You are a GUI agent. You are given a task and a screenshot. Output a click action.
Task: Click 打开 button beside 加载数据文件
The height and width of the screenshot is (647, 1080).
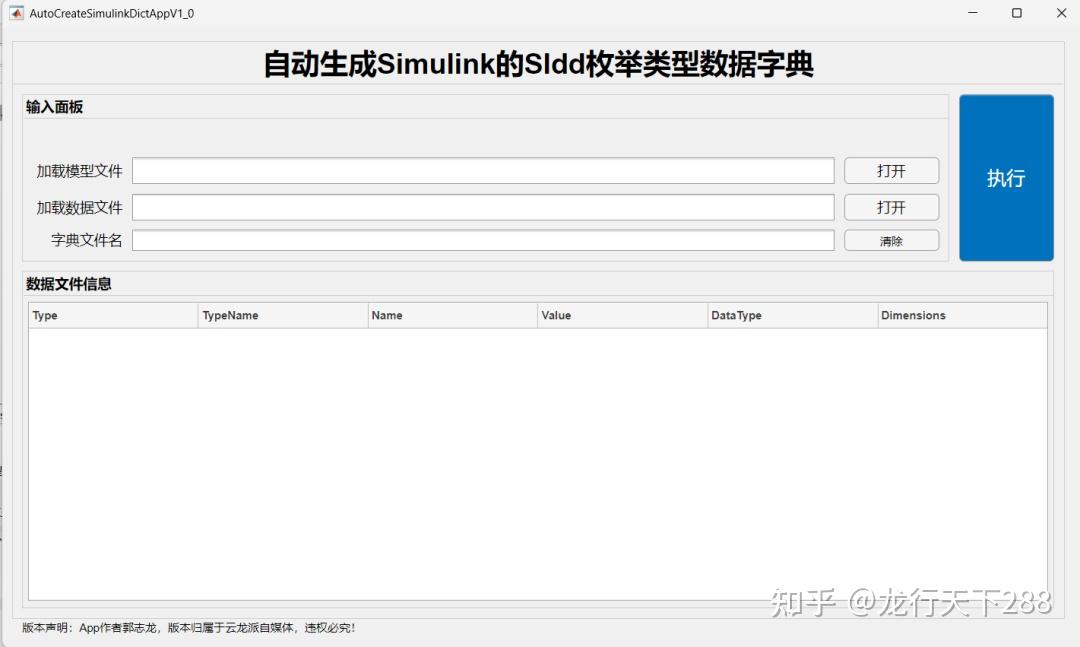pos(891,207)
